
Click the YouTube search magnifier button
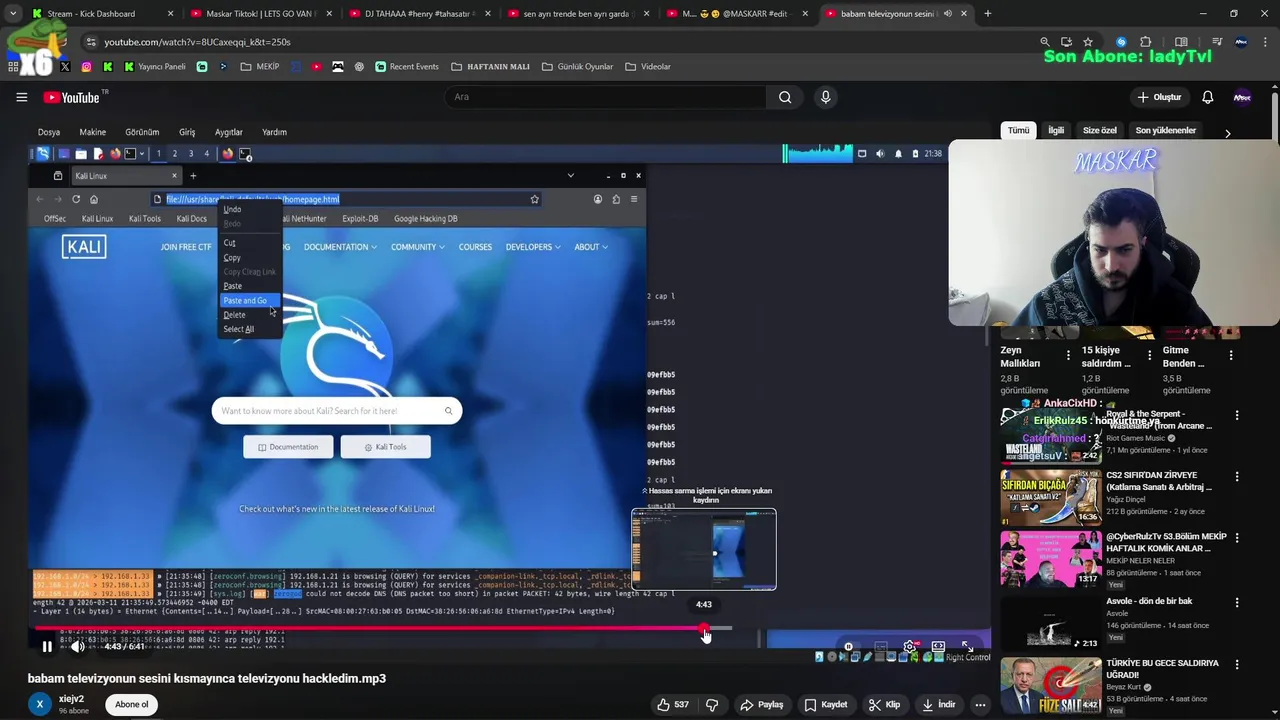tap(785, 97)
